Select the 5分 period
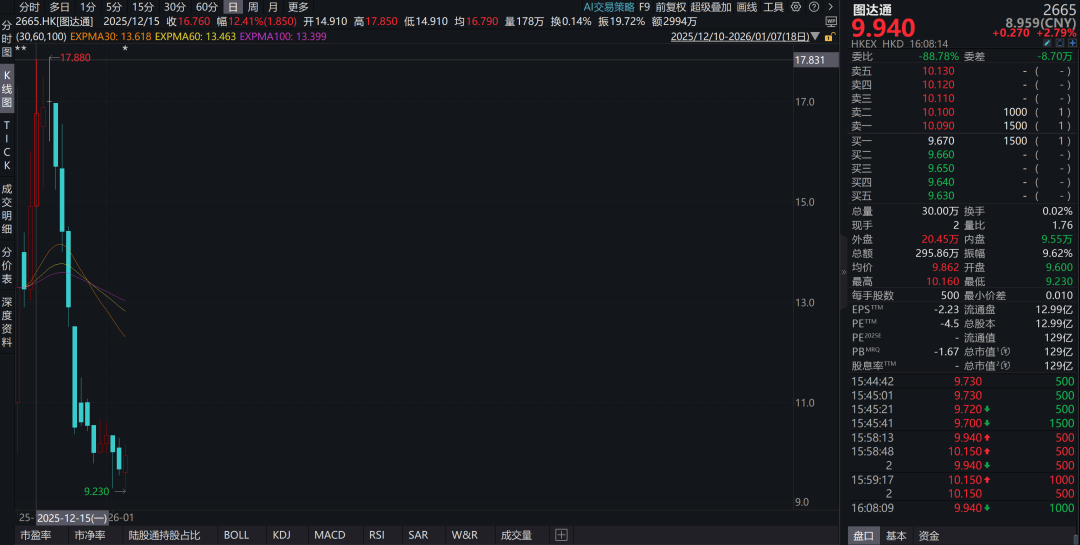 pos(114,7)
